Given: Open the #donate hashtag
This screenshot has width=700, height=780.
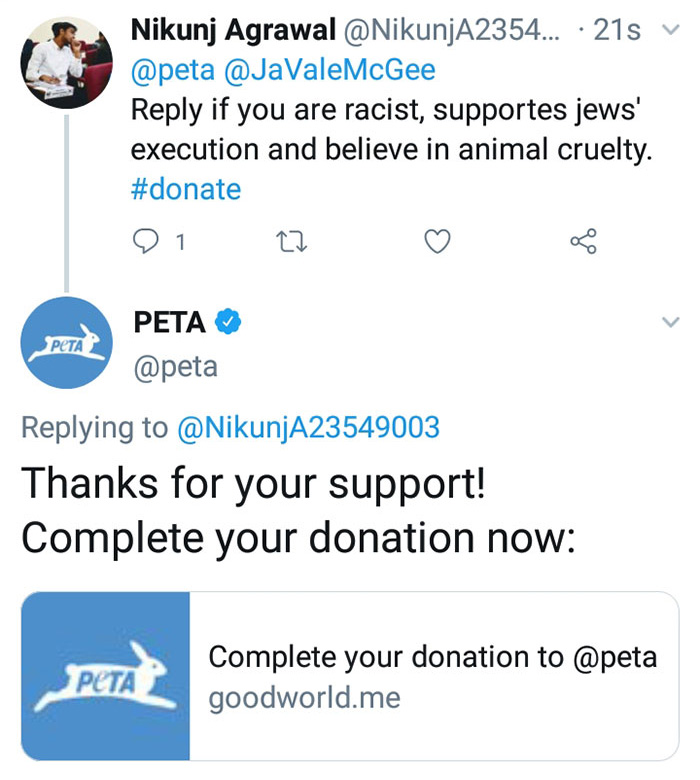Looking at the screenshot, I should tap(186, 189).
